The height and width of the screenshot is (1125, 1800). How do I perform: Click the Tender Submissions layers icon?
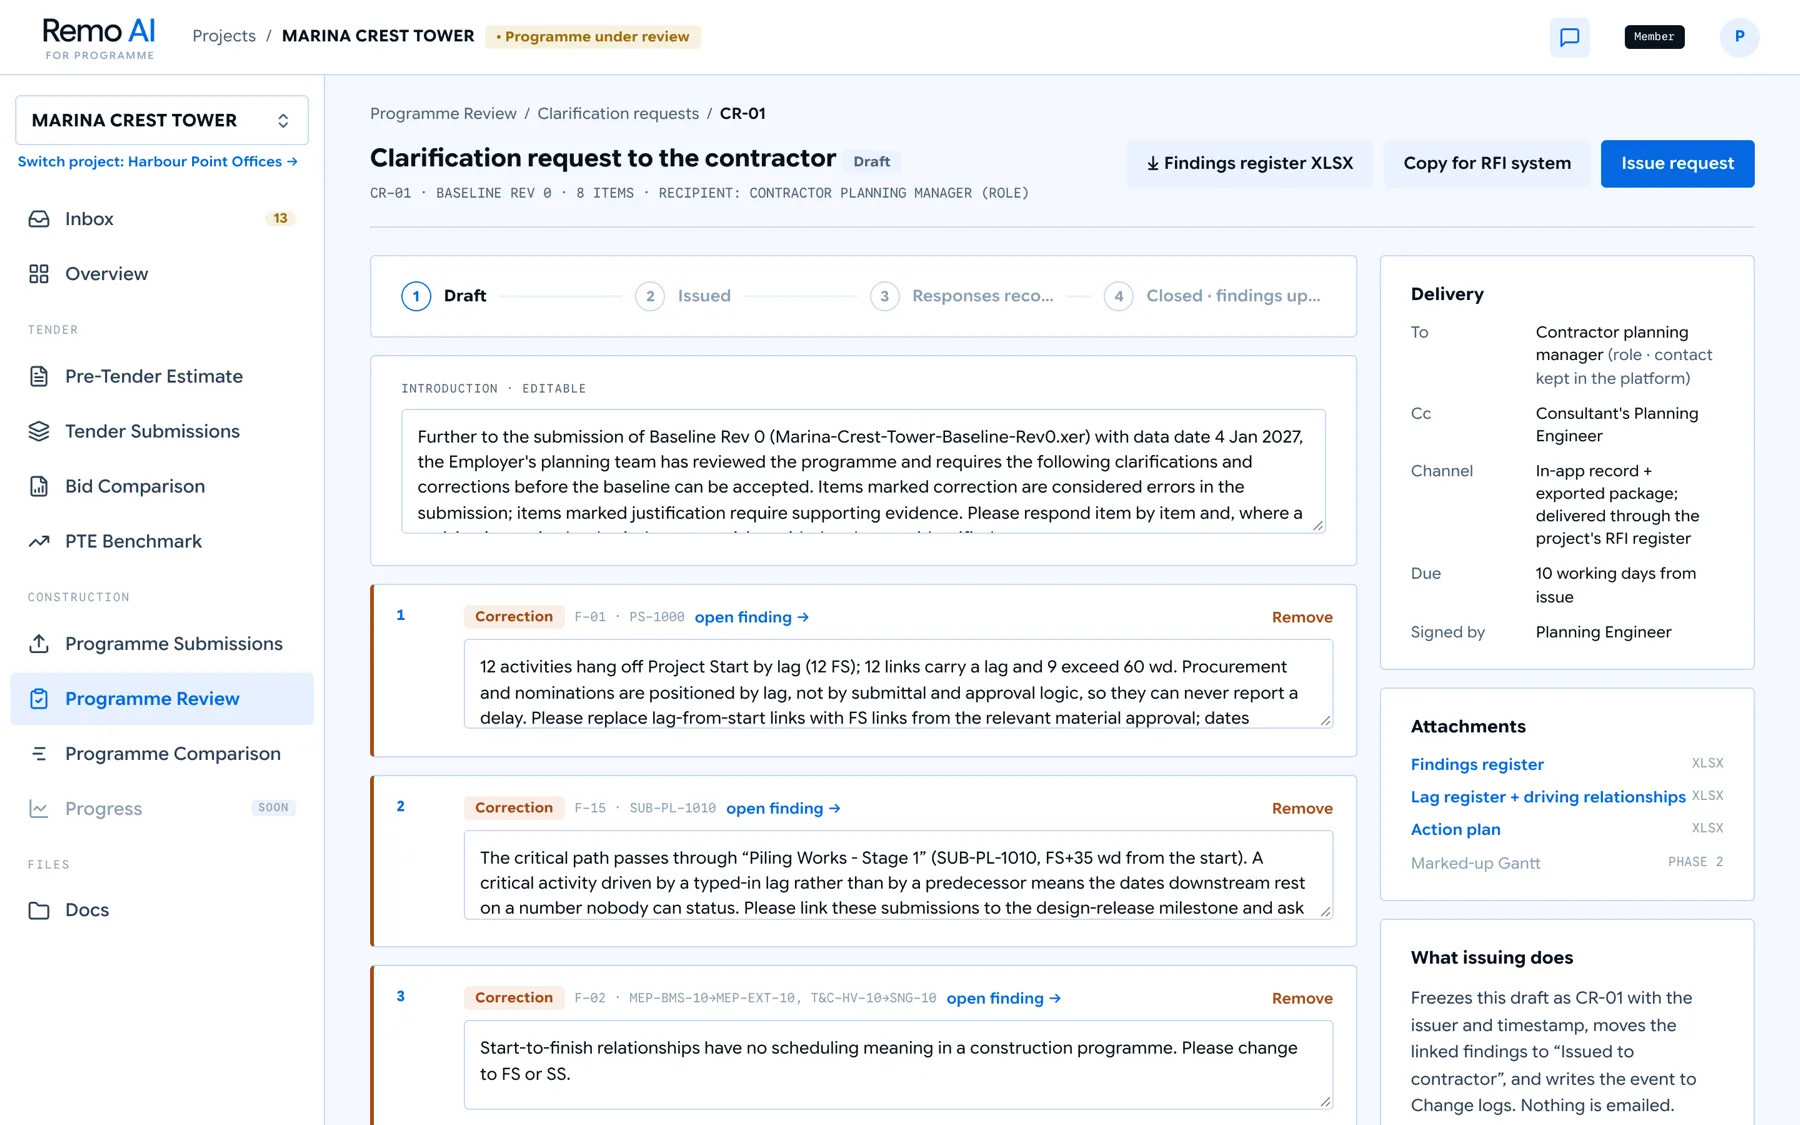pyautogui.click(x=39, y=431)
